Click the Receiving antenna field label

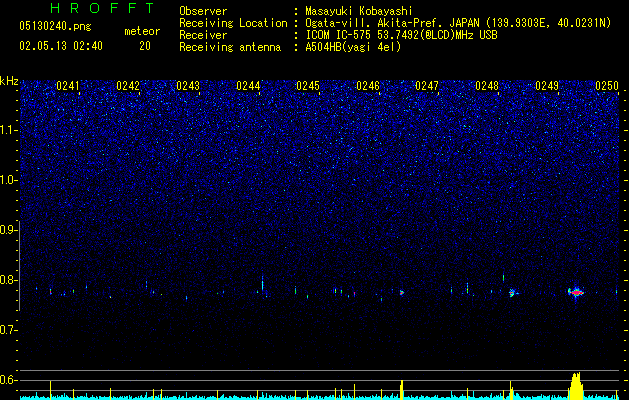[230, 47]
